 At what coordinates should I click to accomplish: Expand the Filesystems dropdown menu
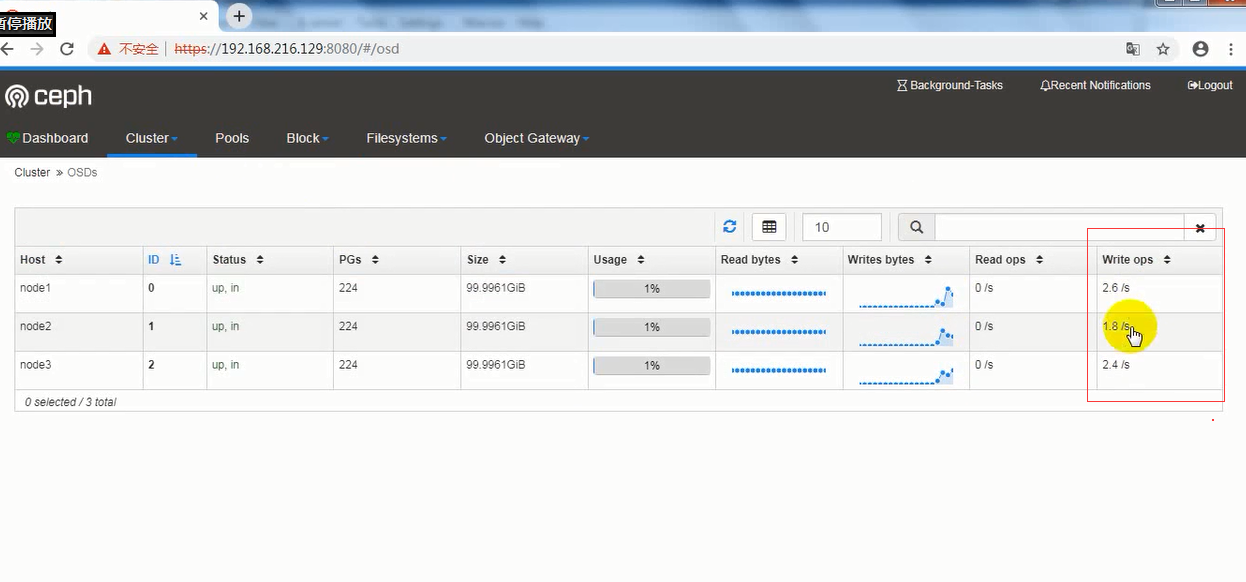click(x=406, y=138)
